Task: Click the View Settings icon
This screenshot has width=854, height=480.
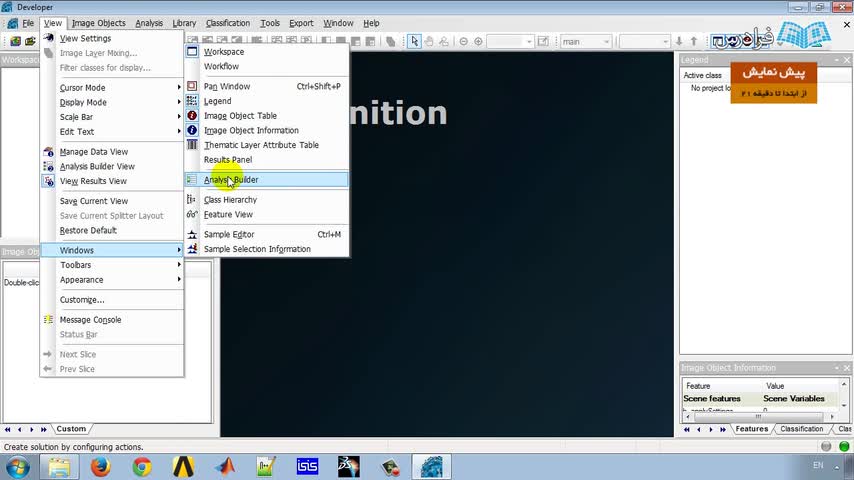Action: (48, 38)
